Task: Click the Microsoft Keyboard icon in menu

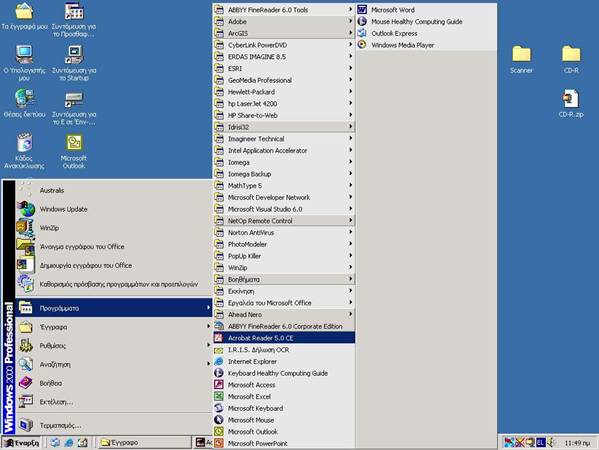Action: tap(219, 408)
